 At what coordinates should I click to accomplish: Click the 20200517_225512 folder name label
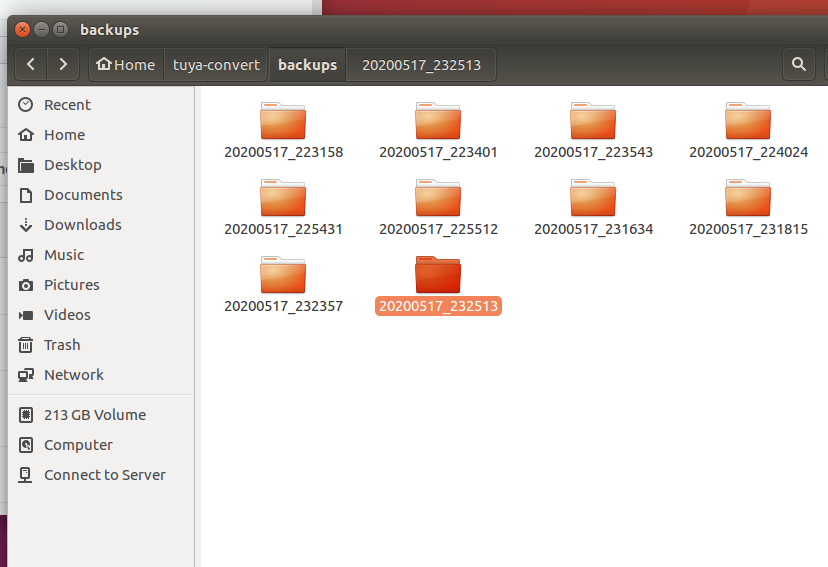click(438, 229)
